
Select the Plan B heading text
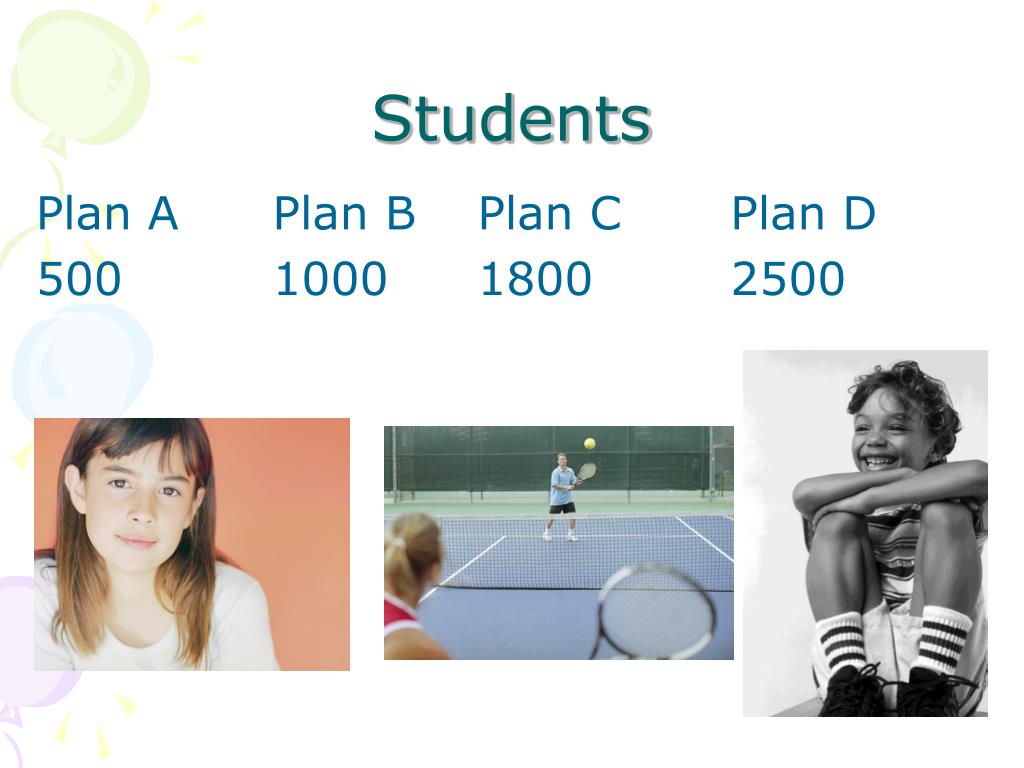point(344,214)
